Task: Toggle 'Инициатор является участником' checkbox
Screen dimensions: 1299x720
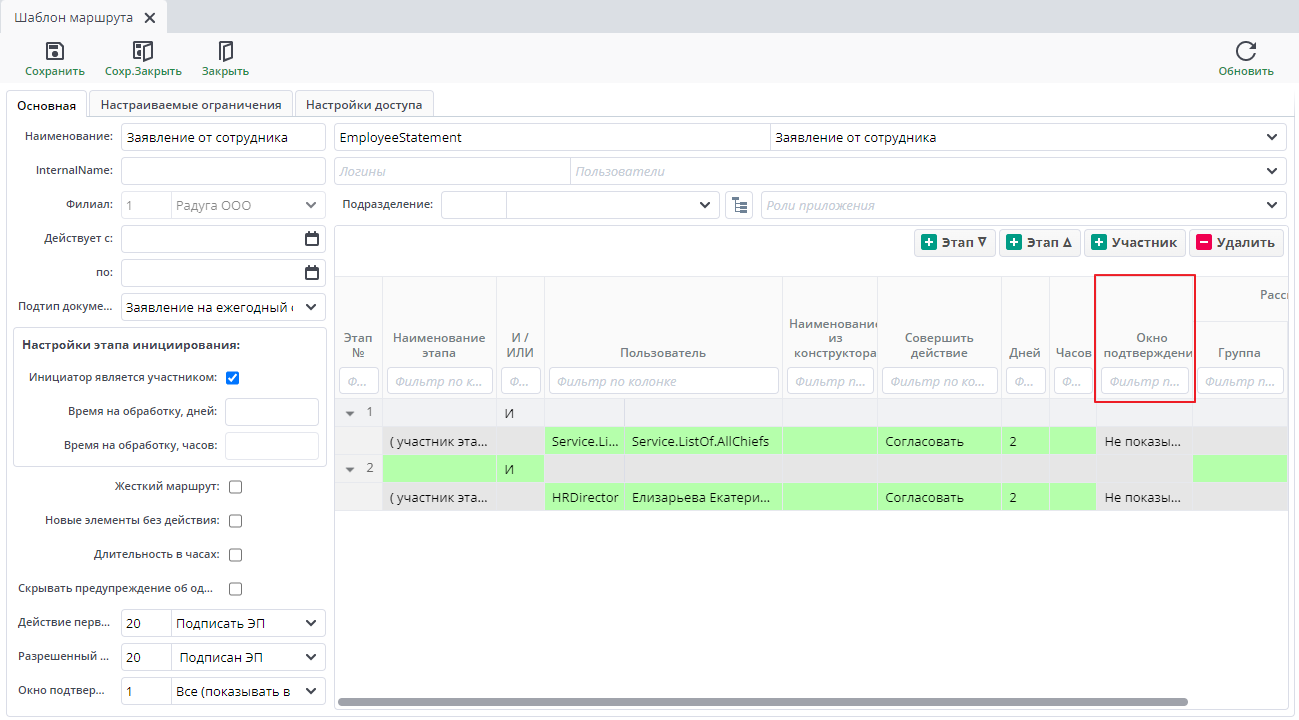Action: pos(233,378)
